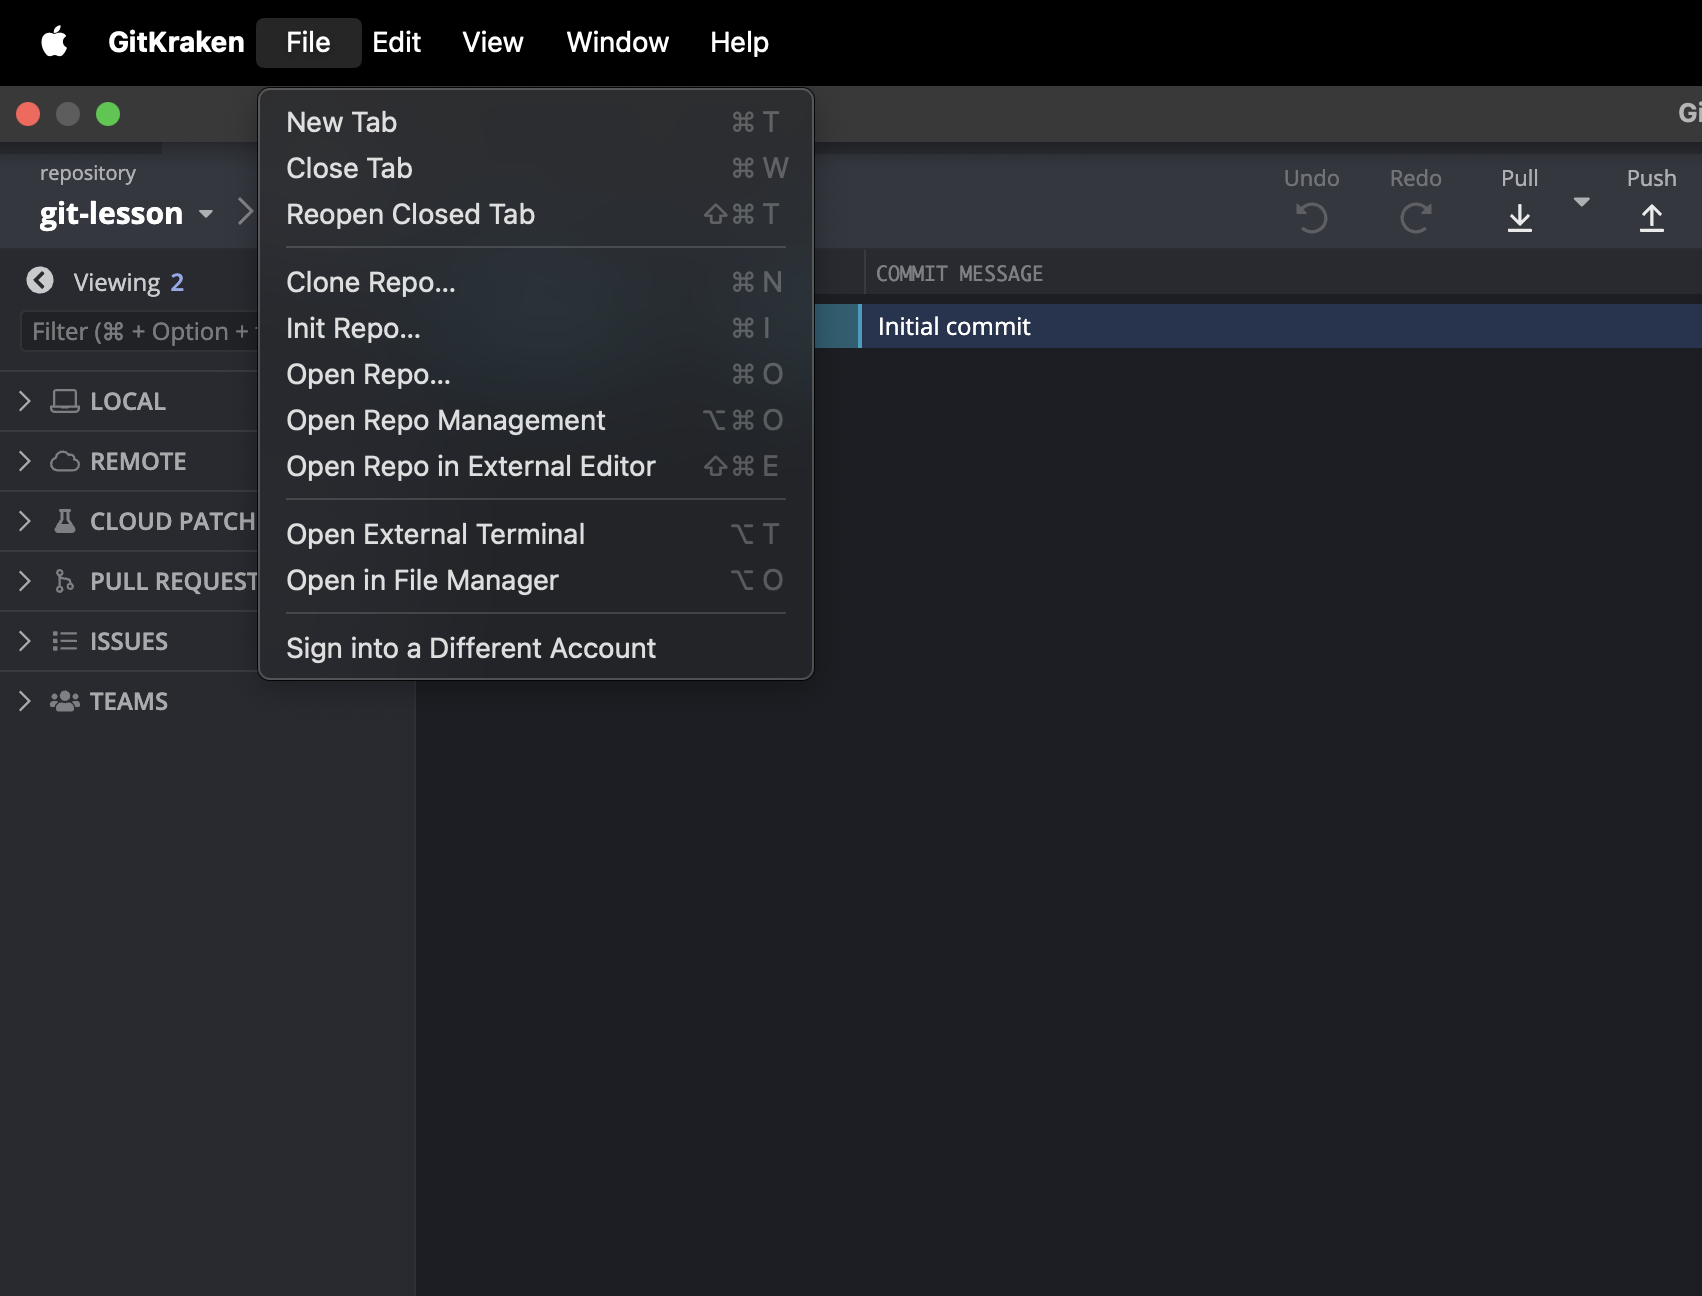
Task: Expand the LOCAL section chevron
Action: 25,401
